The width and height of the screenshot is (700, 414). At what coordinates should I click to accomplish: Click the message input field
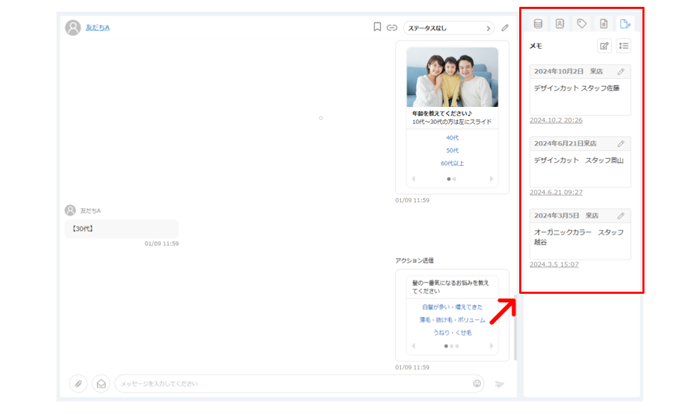pyautogui.click(x=290, y=384)
